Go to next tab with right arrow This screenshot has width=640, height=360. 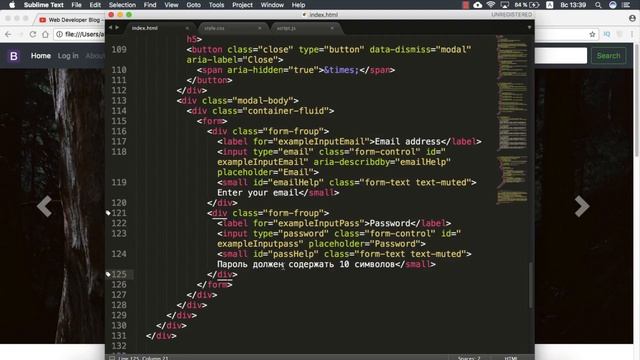pyautogui.click(x=117, y=28)
